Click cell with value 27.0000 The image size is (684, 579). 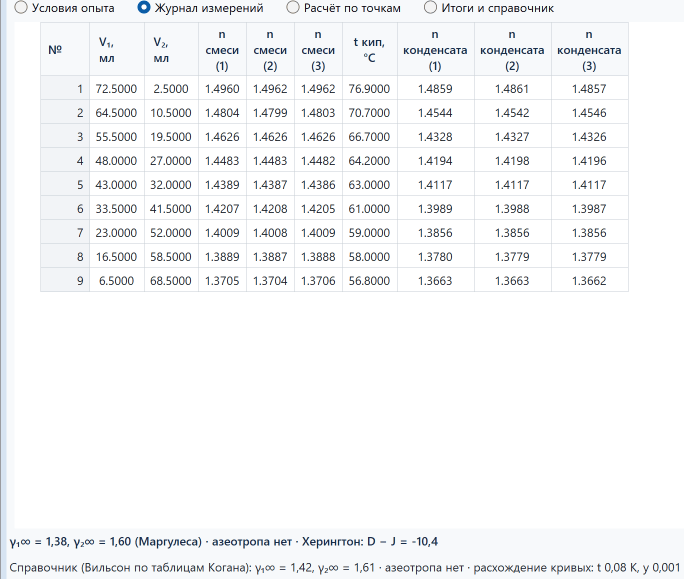(171, 161)
